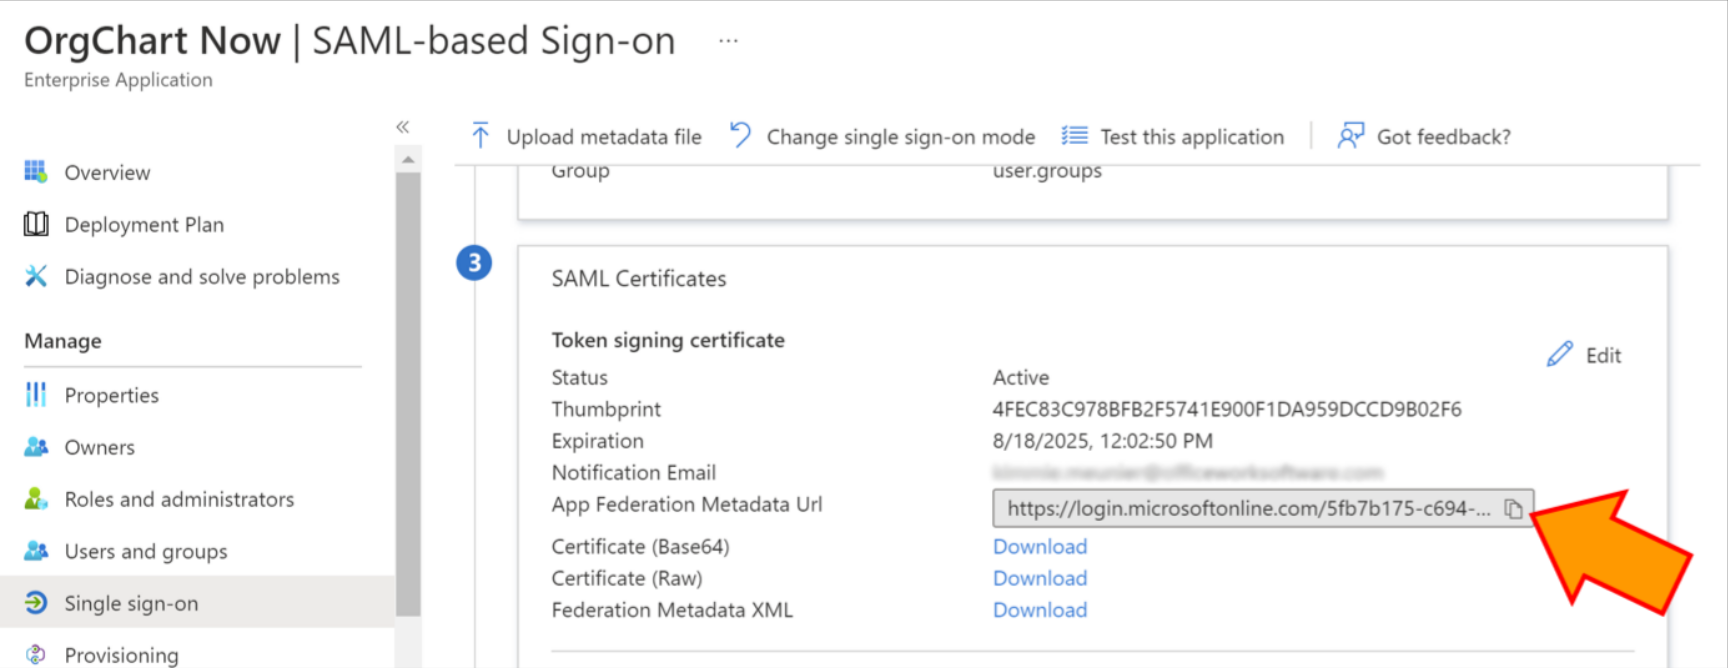Open Deployment Plan page

tap(144, 224)
